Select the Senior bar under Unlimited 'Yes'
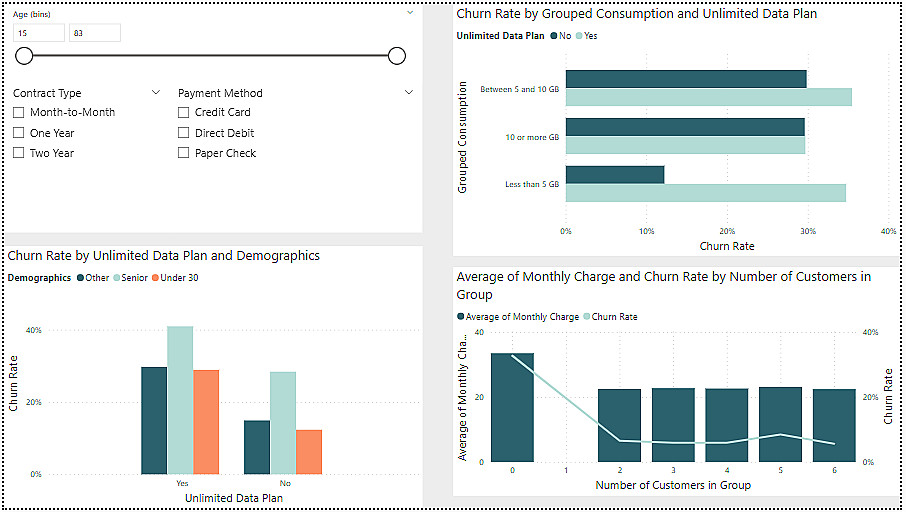Screen dimensions: 906x512 click(x=180, y=400)
